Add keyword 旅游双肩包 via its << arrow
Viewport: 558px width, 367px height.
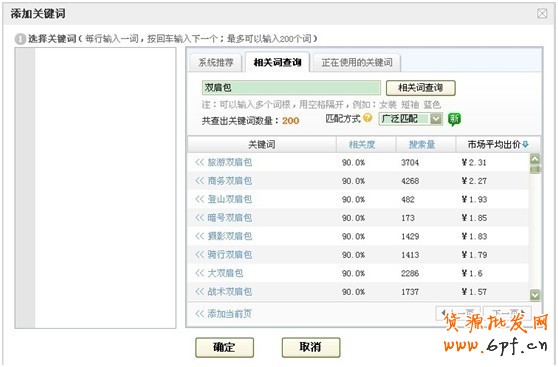click(x=199, y=162)
